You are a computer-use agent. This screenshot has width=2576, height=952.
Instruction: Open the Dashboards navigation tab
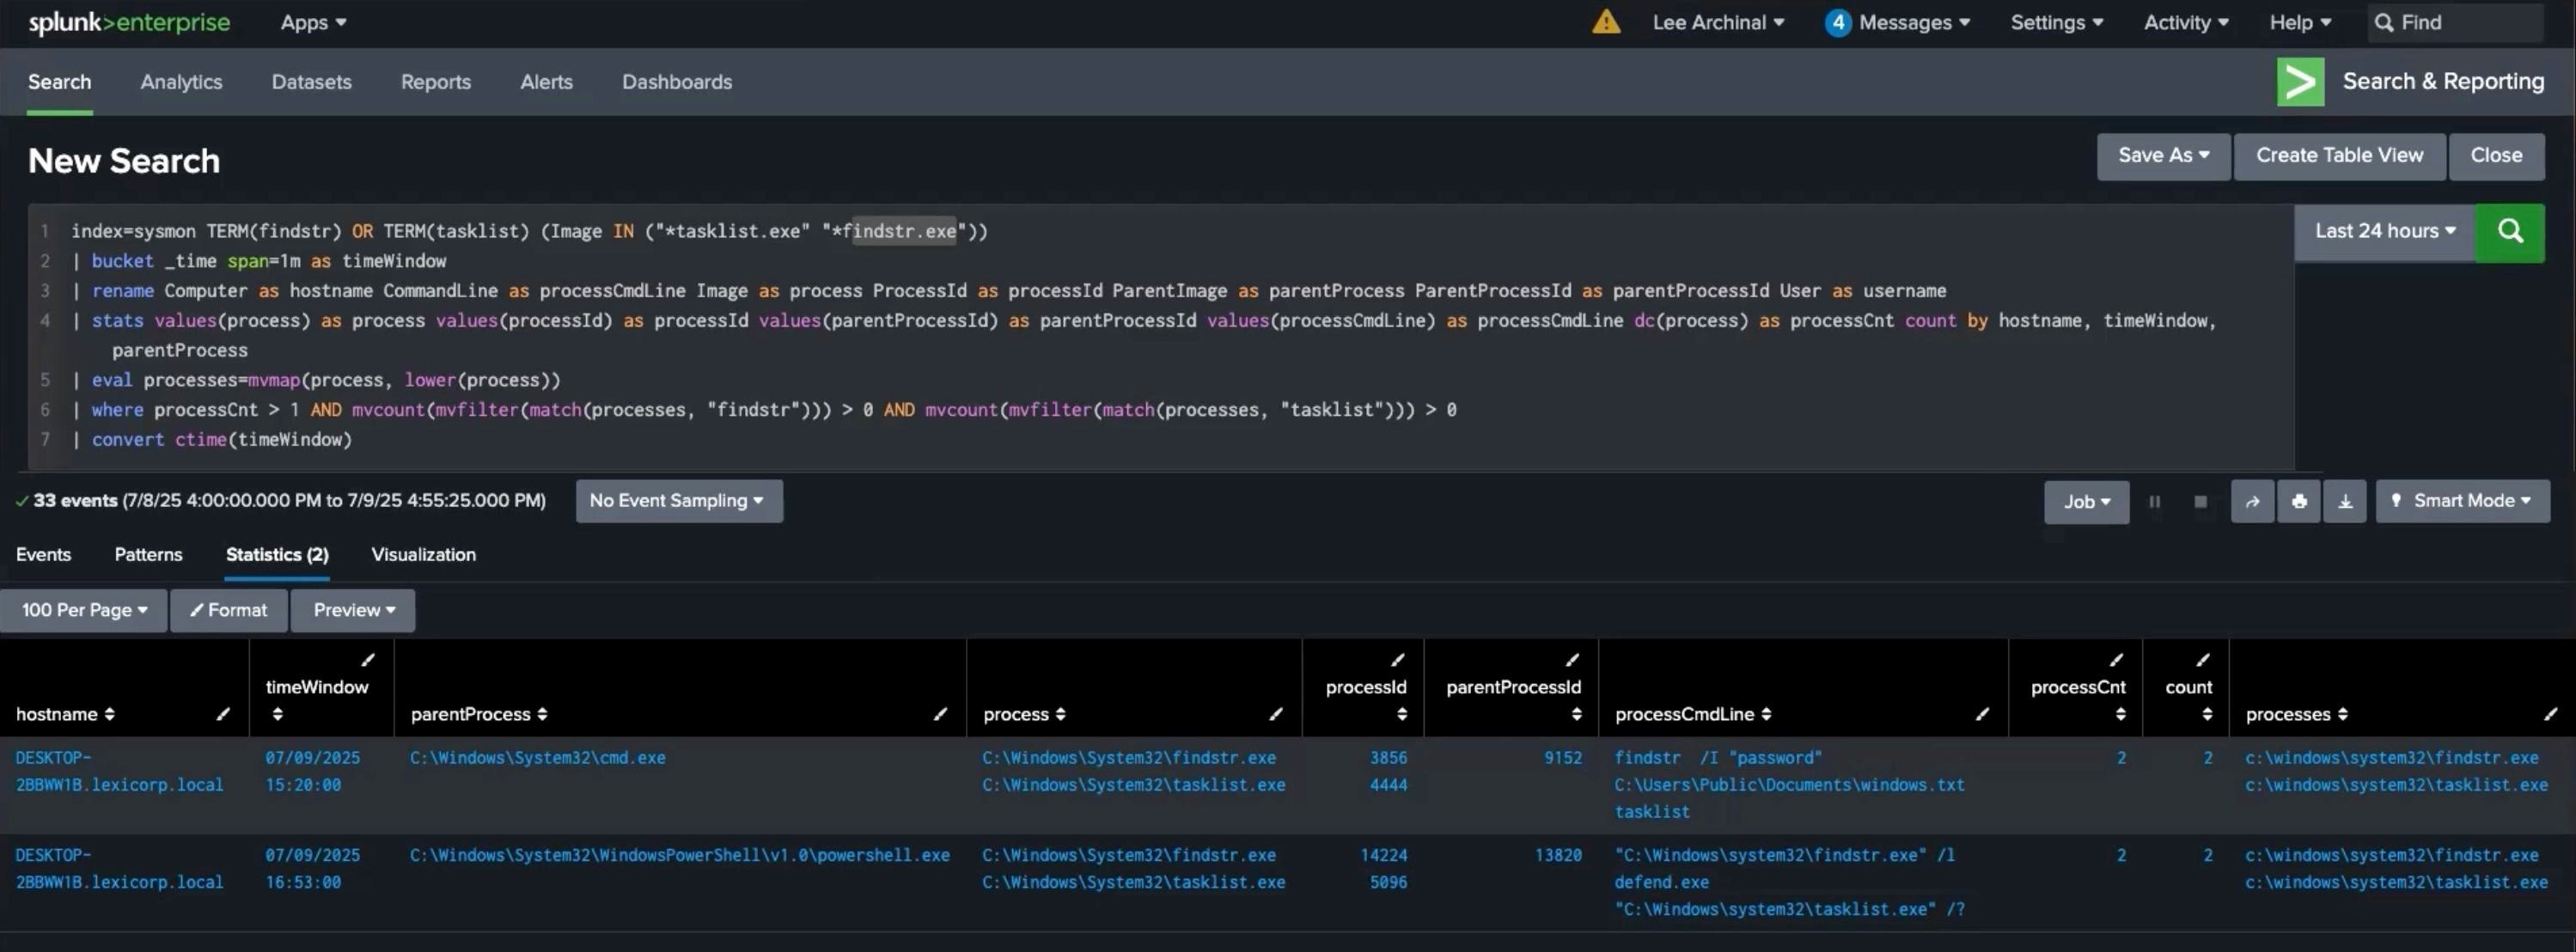[677, 82]
